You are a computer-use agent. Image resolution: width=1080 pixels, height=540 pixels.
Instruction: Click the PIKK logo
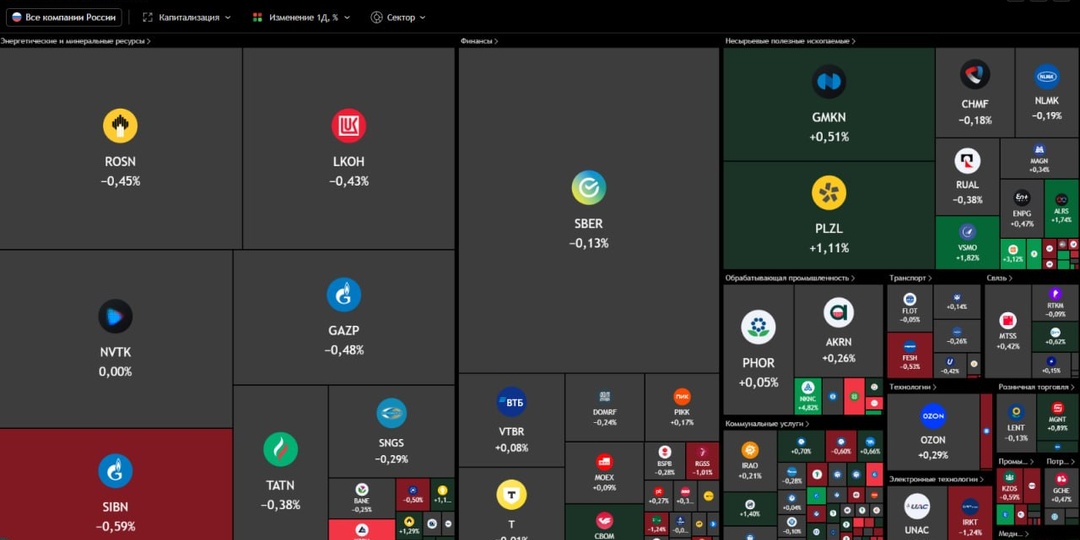point(682,397)
